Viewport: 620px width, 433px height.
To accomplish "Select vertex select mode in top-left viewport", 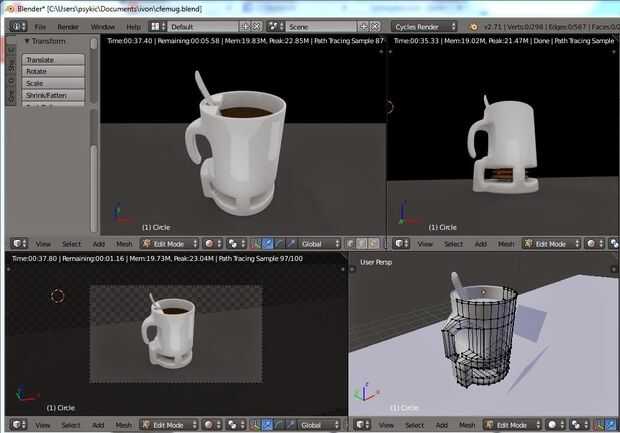I will [x=350, y=244].
